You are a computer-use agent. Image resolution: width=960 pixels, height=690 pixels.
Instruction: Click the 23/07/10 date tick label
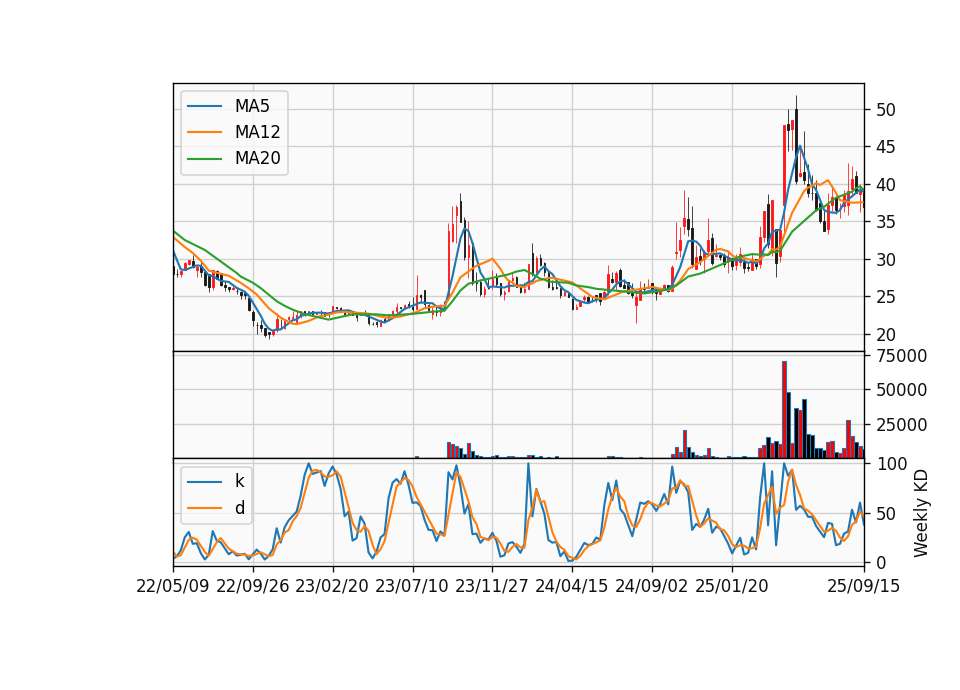pos(412,586)
